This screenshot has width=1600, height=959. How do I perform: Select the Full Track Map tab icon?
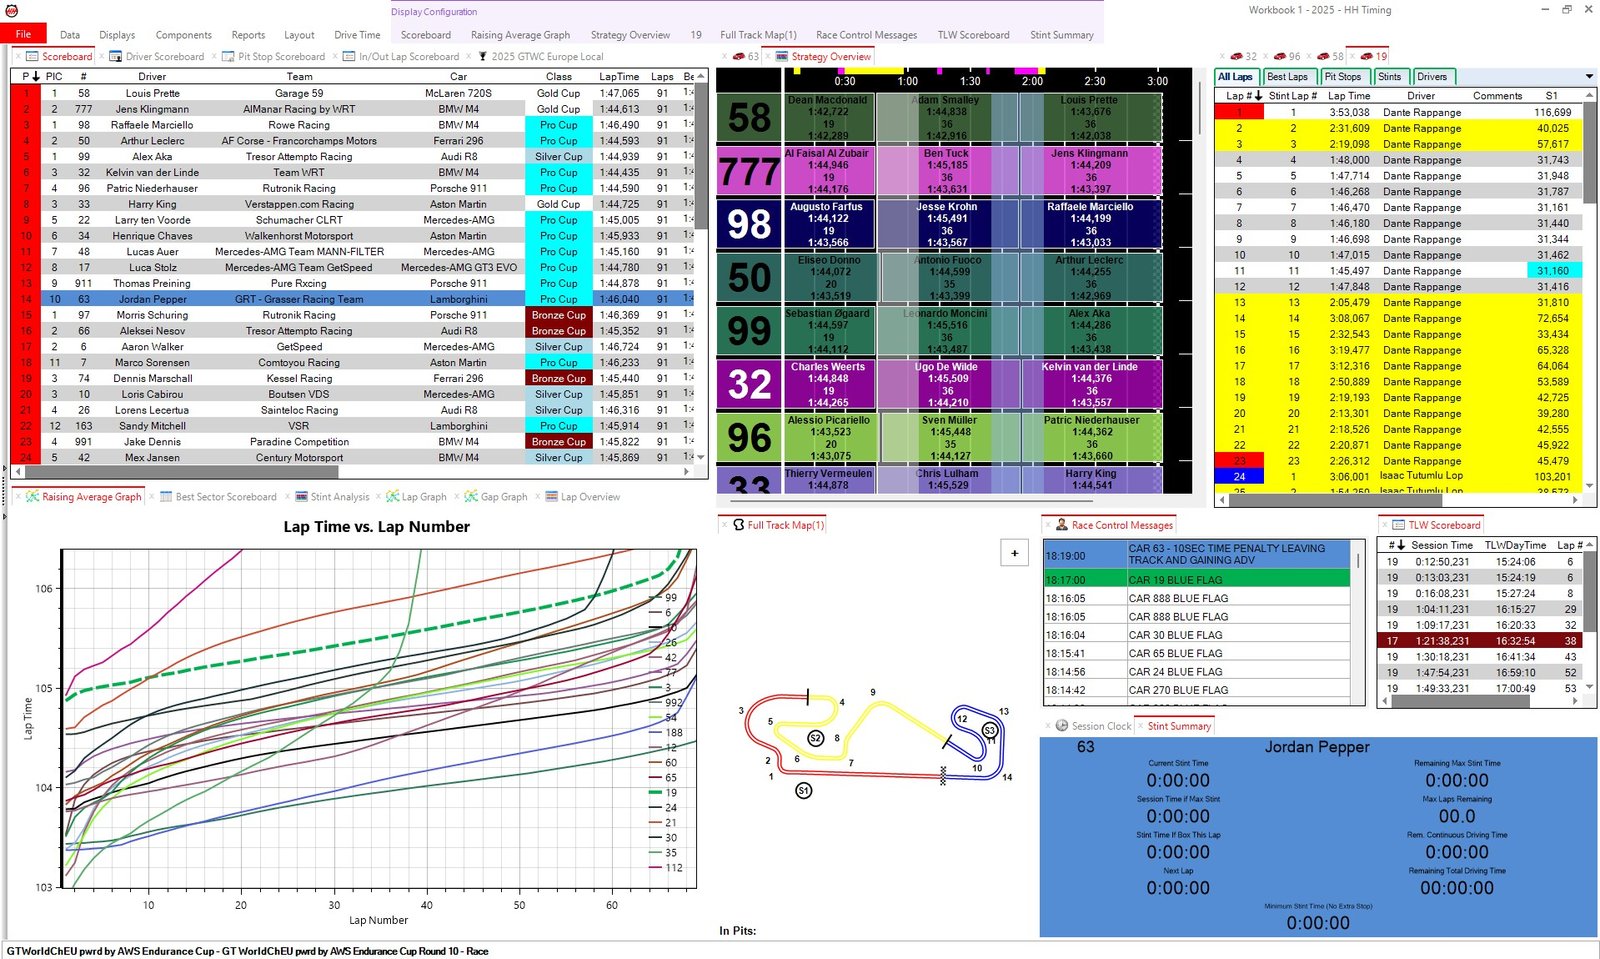click(x=738, y=525)
